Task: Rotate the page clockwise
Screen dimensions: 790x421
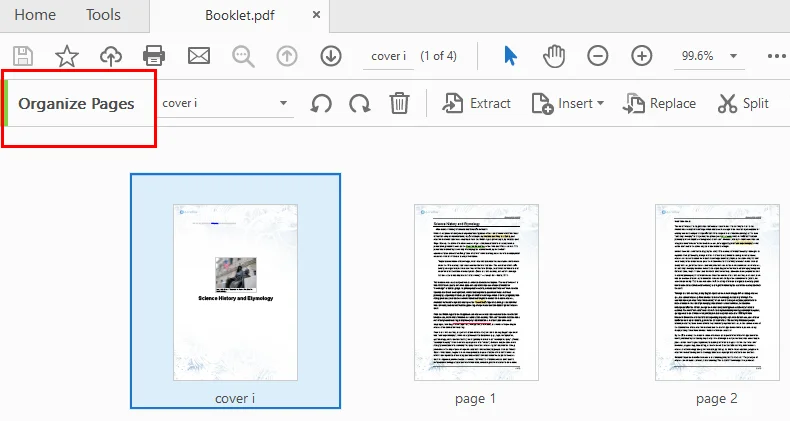Action: point(360,103)
